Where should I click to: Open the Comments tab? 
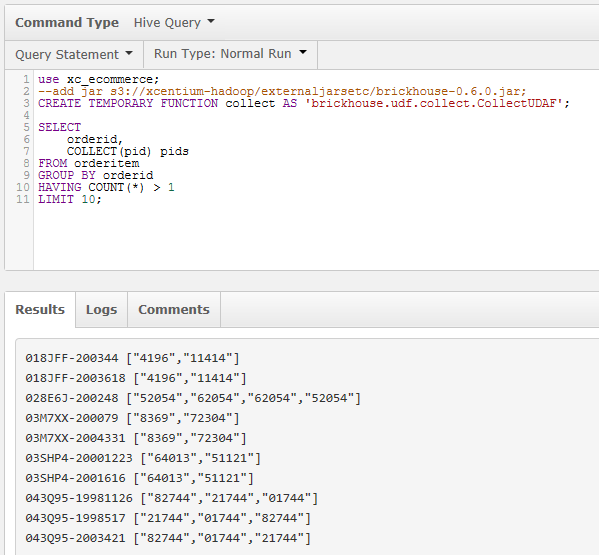174,309
